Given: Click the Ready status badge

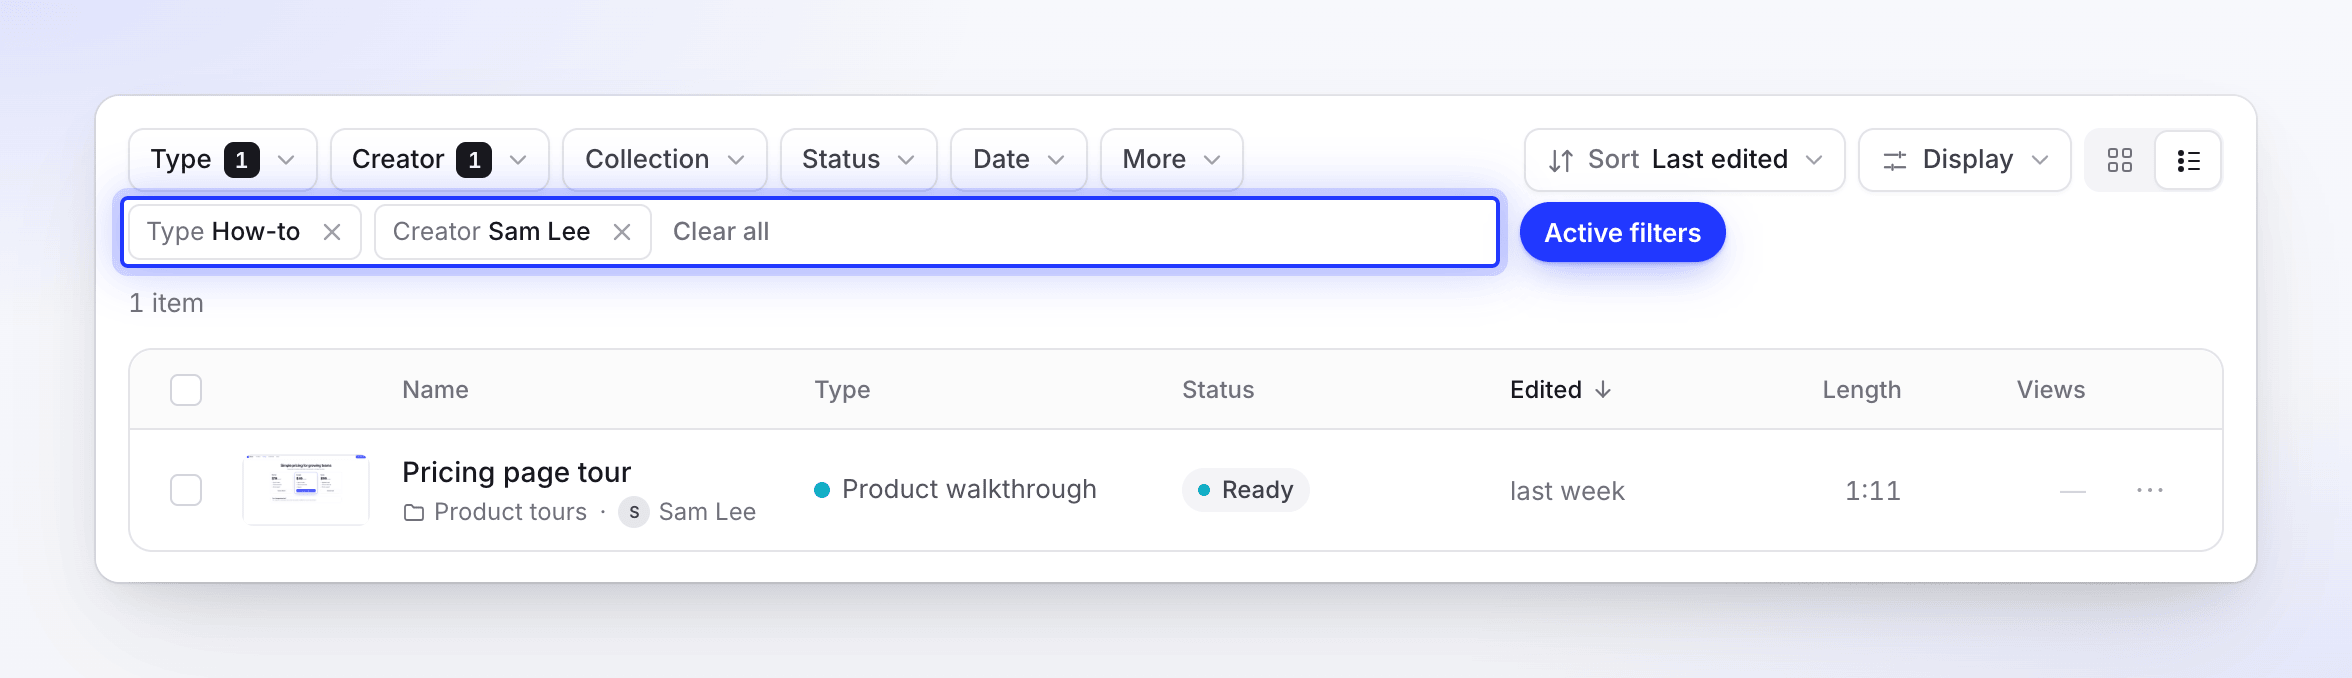Looking at the screenshot, I should (x=1246, y=490).
